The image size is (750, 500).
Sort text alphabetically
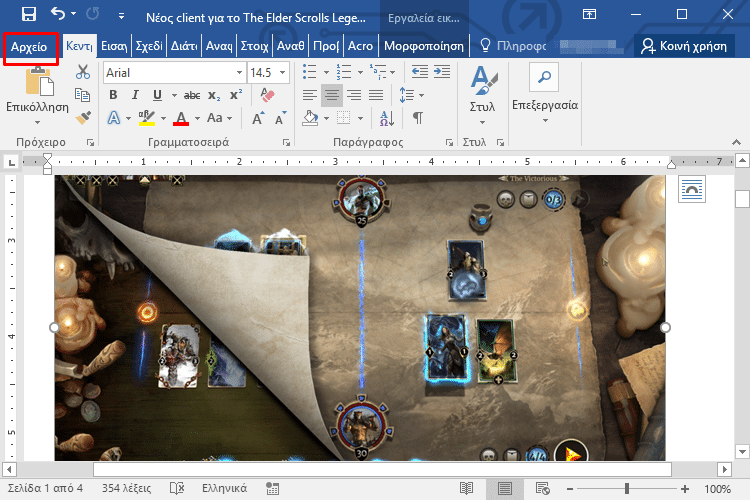(386, 118)
